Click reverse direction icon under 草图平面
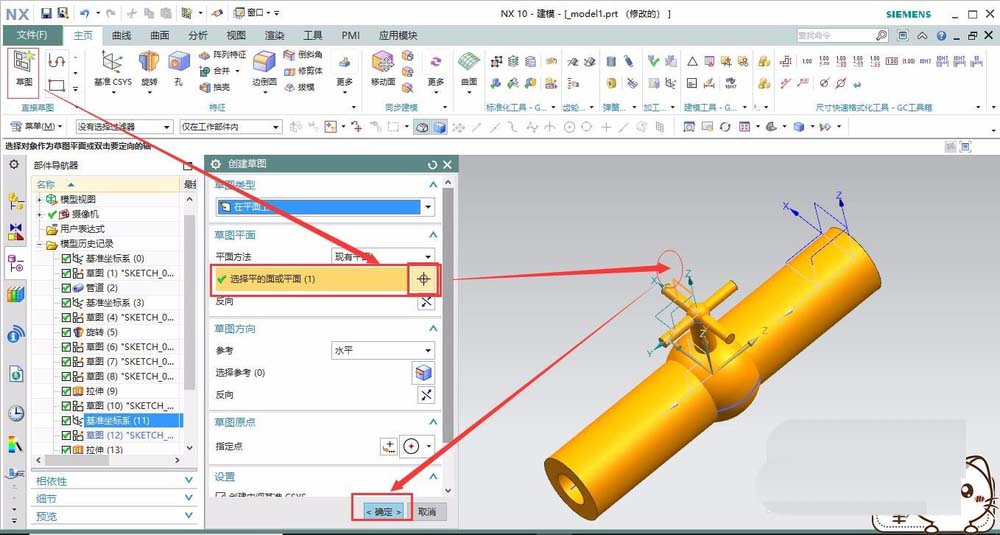Image resolution: width=1000 pixels, height=535 pixels. 426,302
